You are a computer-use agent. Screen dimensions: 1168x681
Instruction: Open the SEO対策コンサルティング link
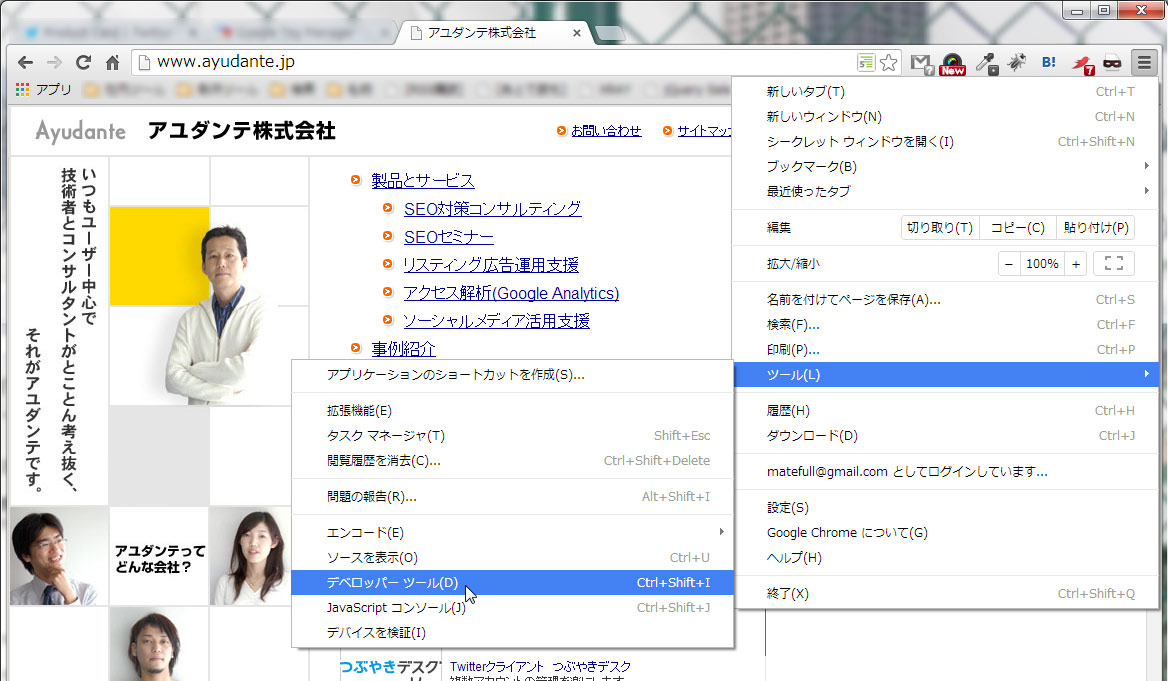492,209
